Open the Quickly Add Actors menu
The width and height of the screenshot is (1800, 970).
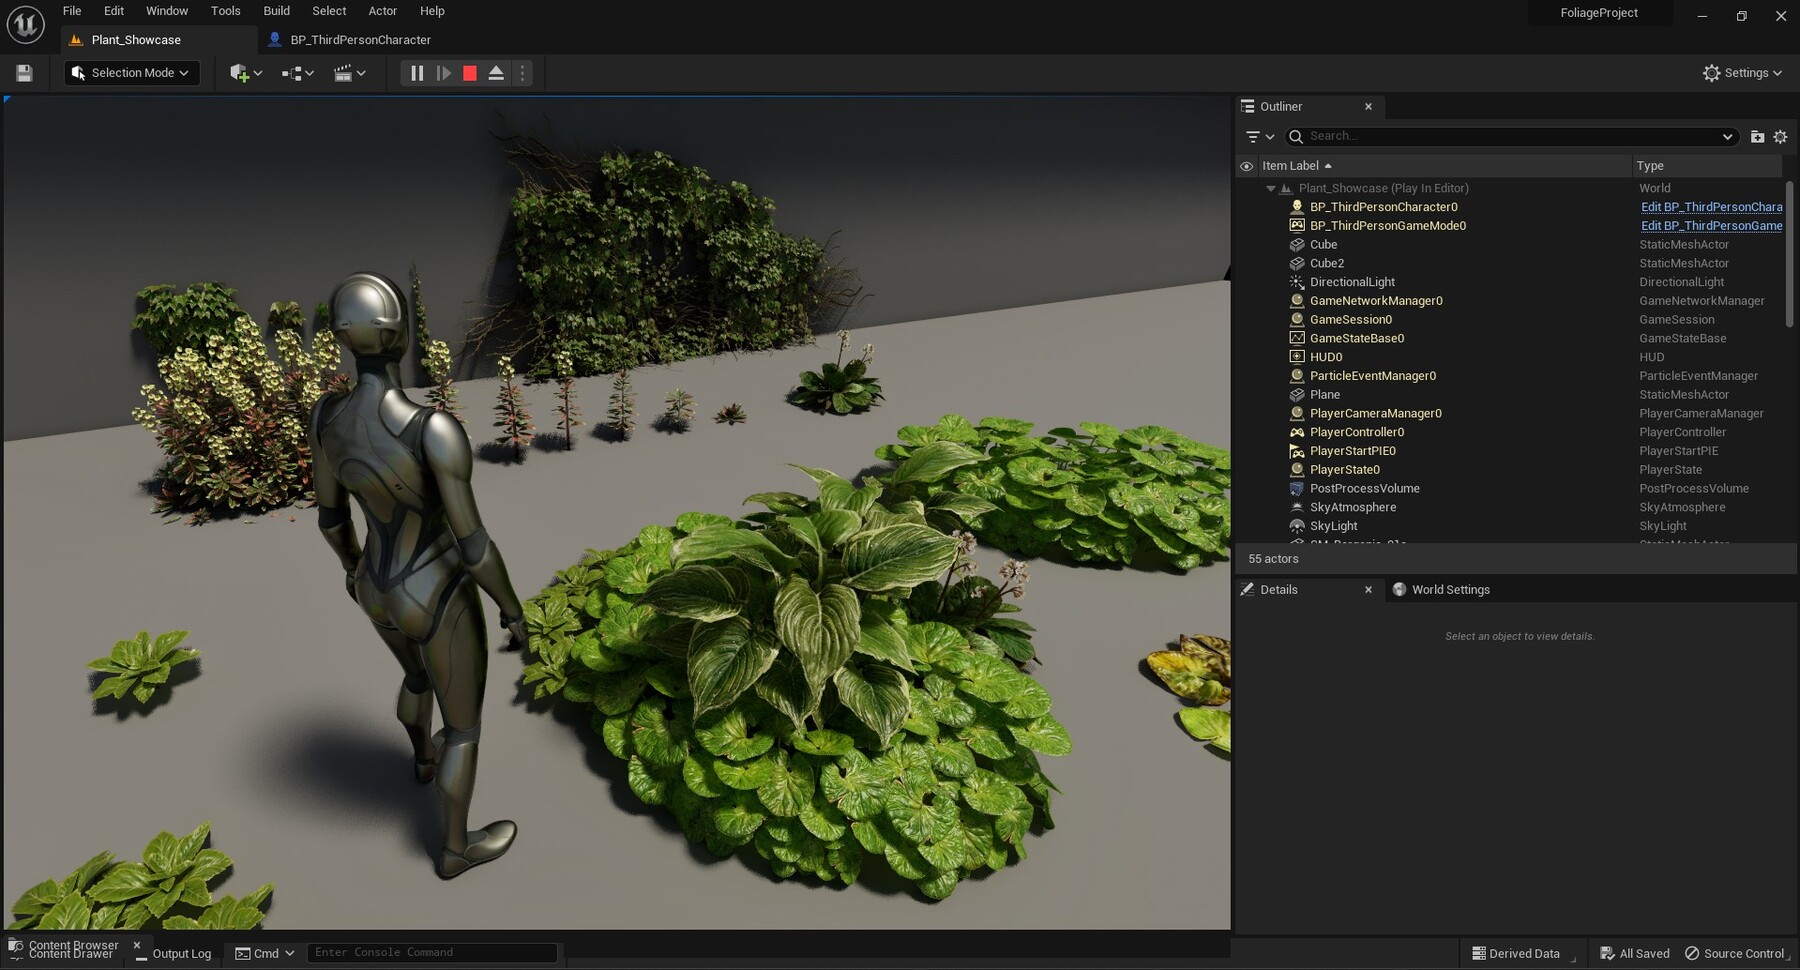(x=243, y=72)
